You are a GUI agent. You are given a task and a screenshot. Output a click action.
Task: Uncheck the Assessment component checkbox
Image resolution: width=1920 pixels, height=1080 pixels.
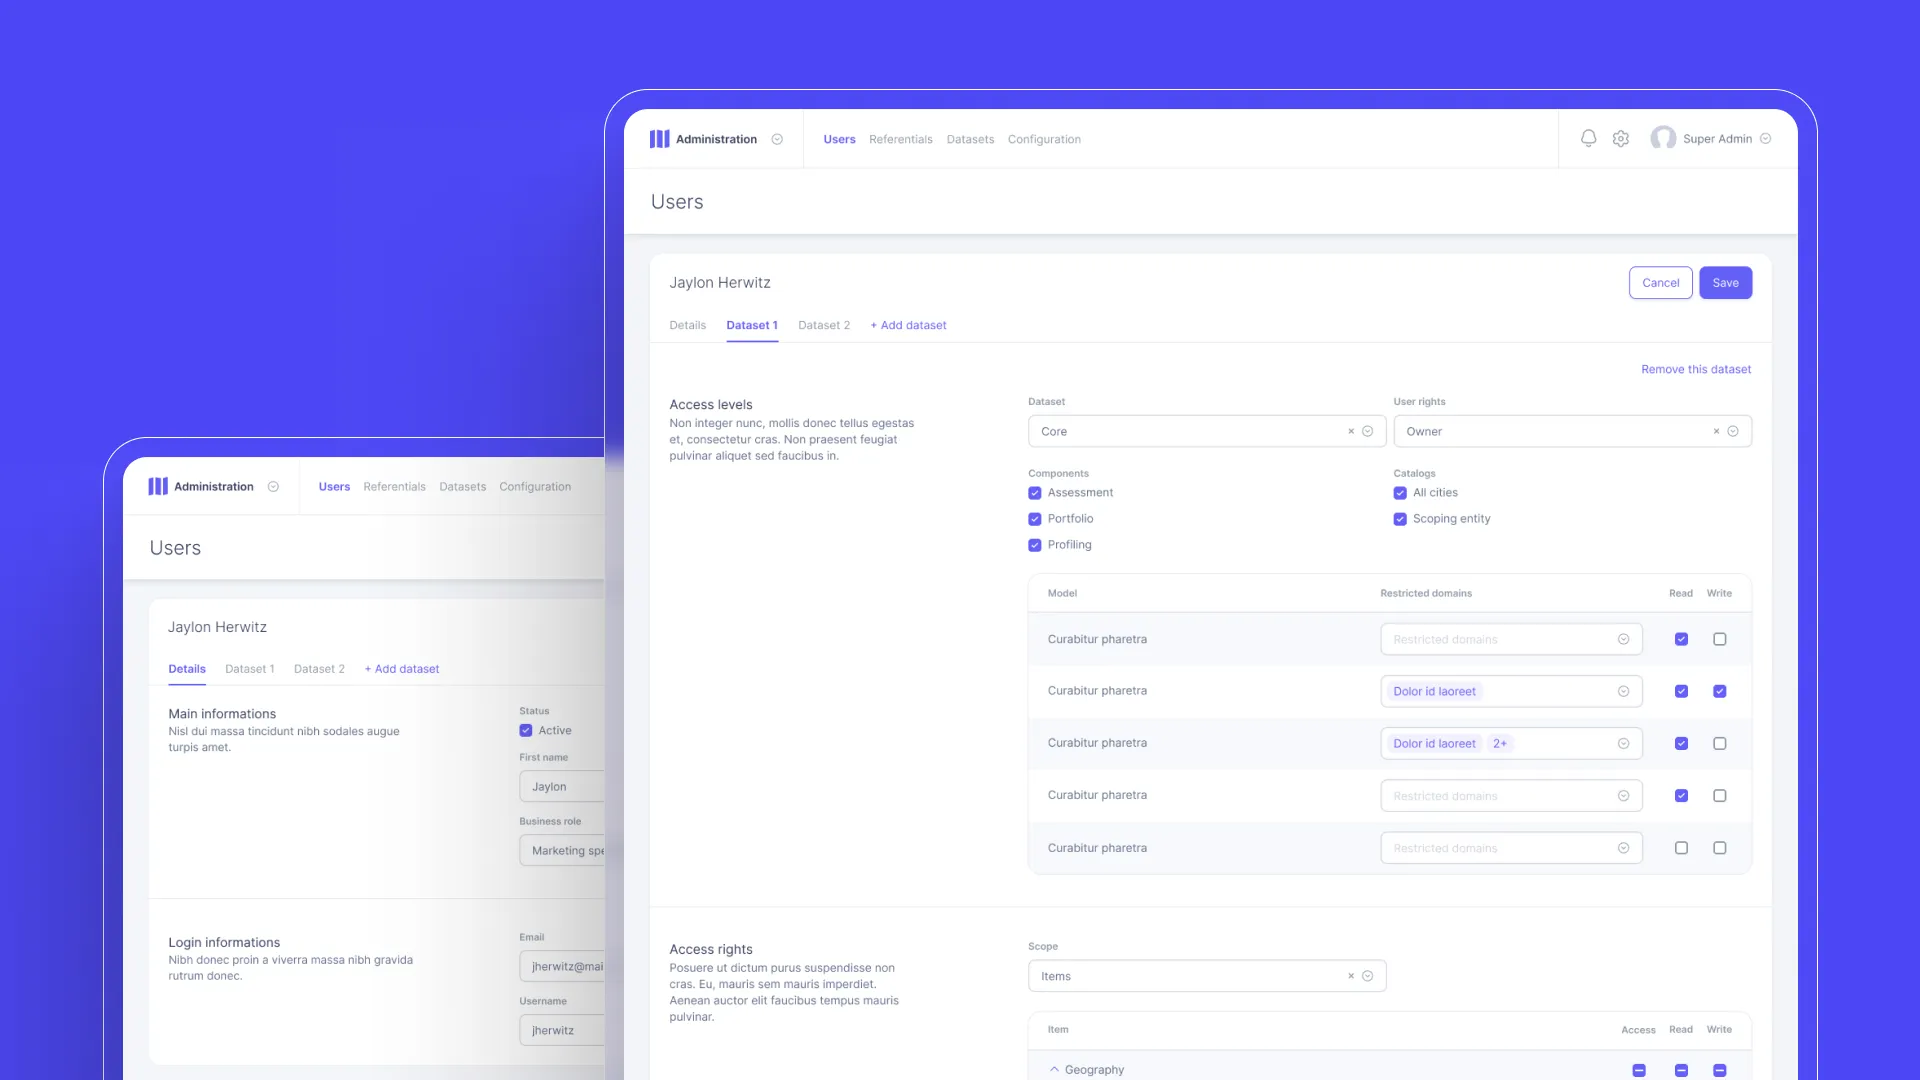click(x=1035, y=493)
